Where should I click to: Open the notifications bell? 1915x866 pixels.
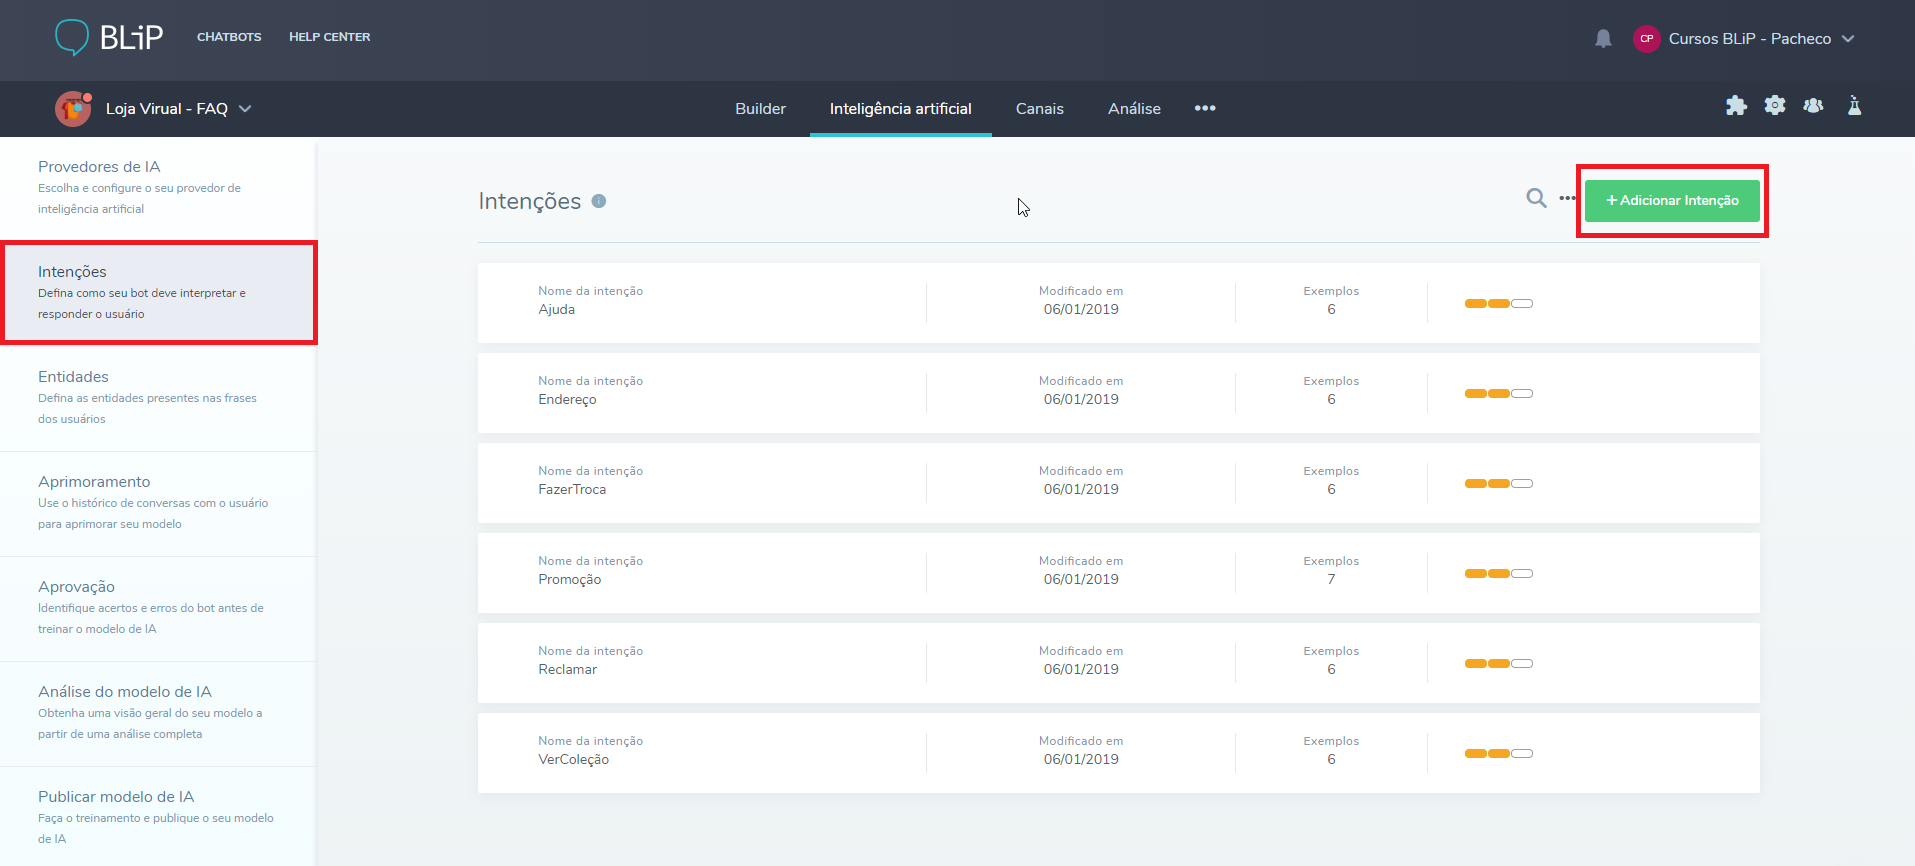[x=1603, y=39]
